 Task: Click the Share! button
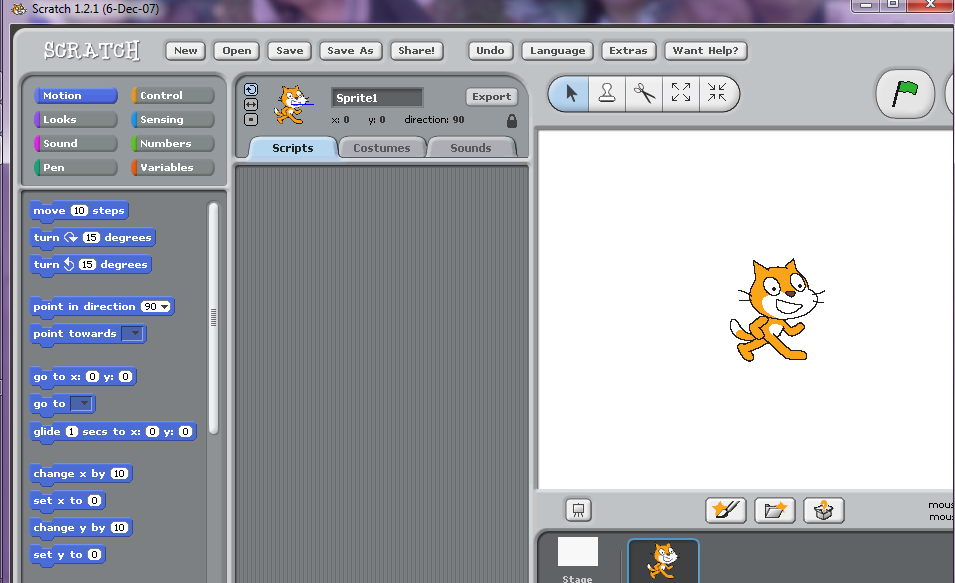point(417,50)
